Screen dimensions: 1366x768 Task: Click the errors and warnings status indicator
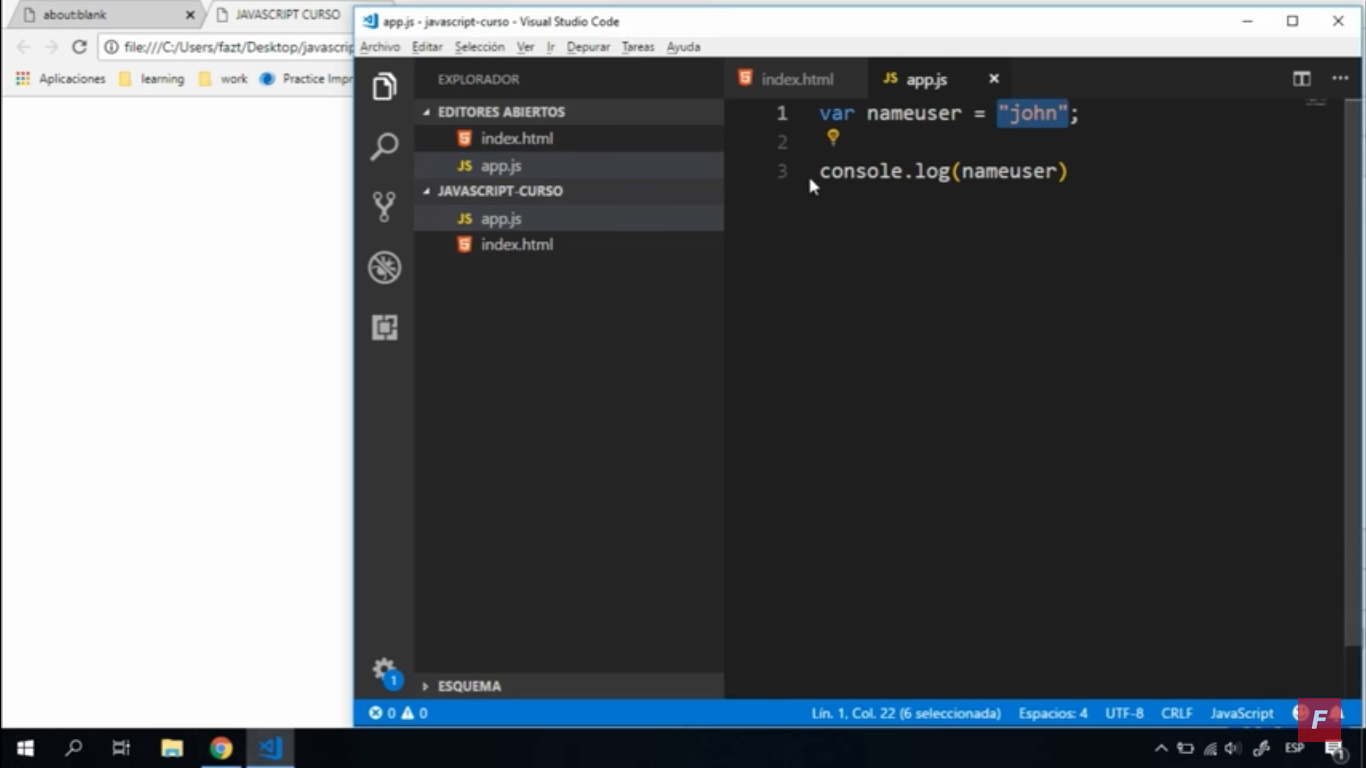coord(398,713)
